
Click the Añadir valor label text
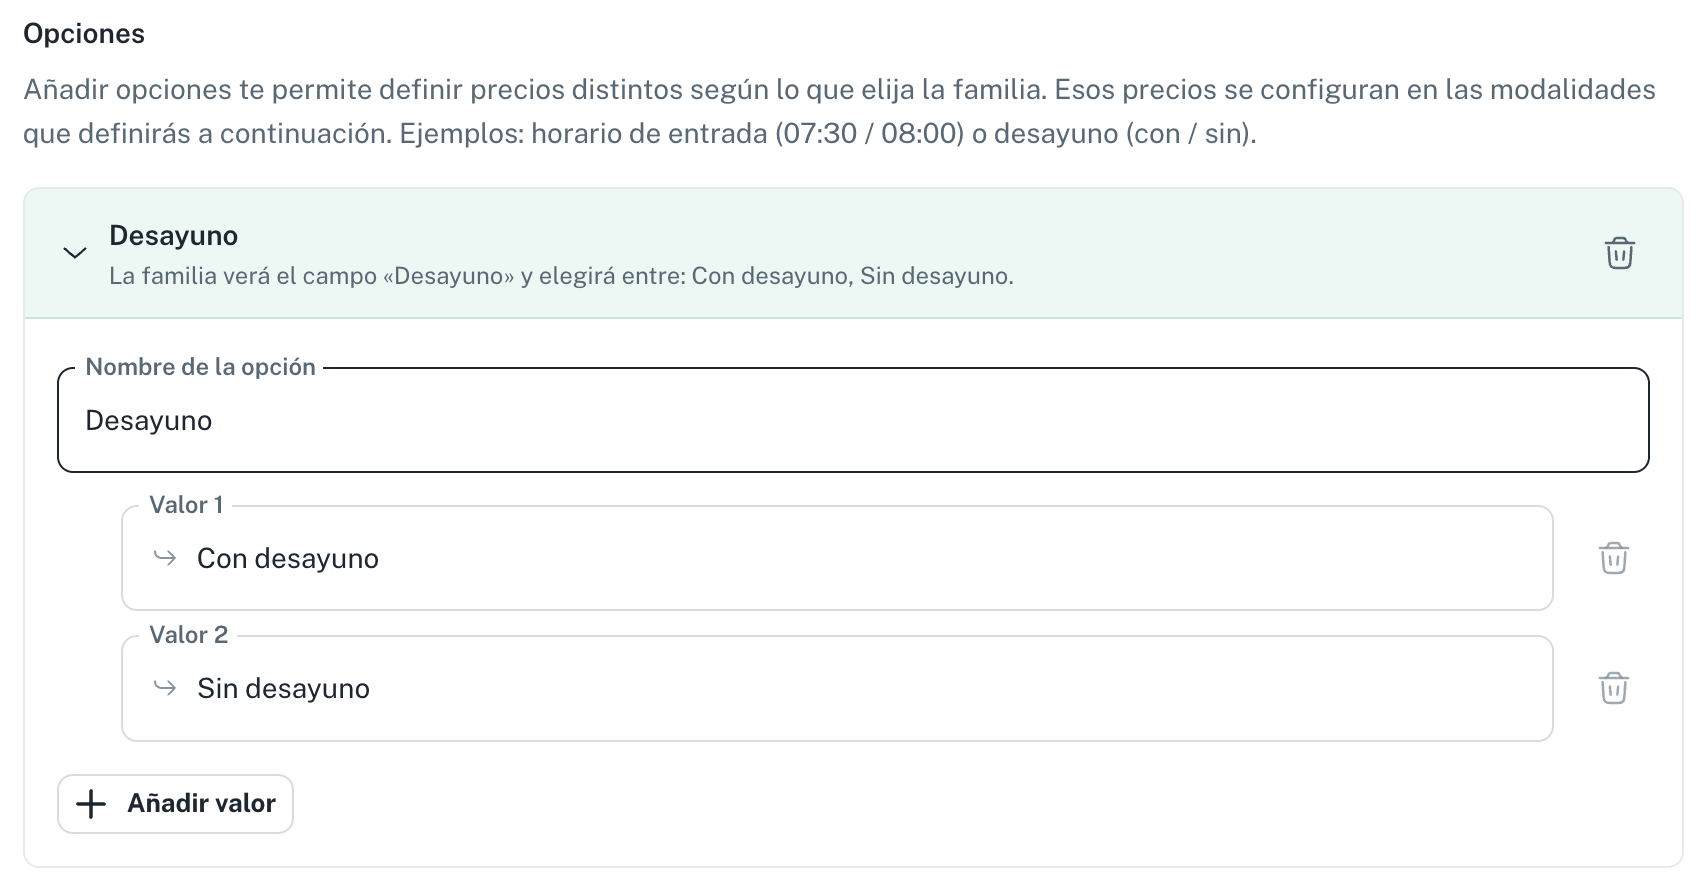201,804
